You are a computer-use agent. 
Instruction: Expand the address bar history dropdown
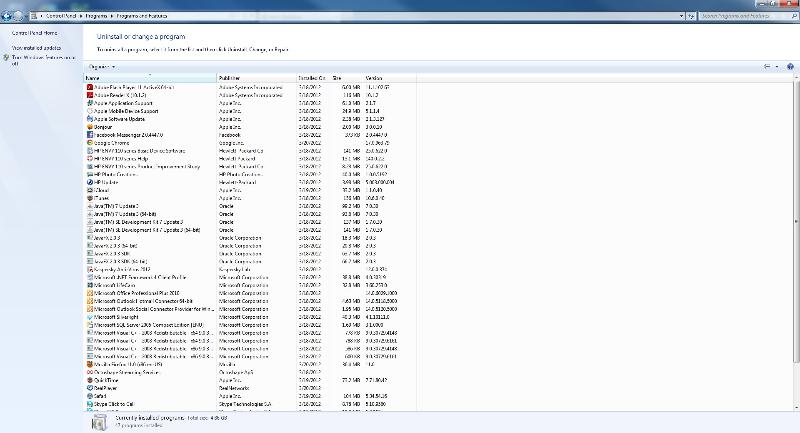pyautogui.click(x=682, y=16)
